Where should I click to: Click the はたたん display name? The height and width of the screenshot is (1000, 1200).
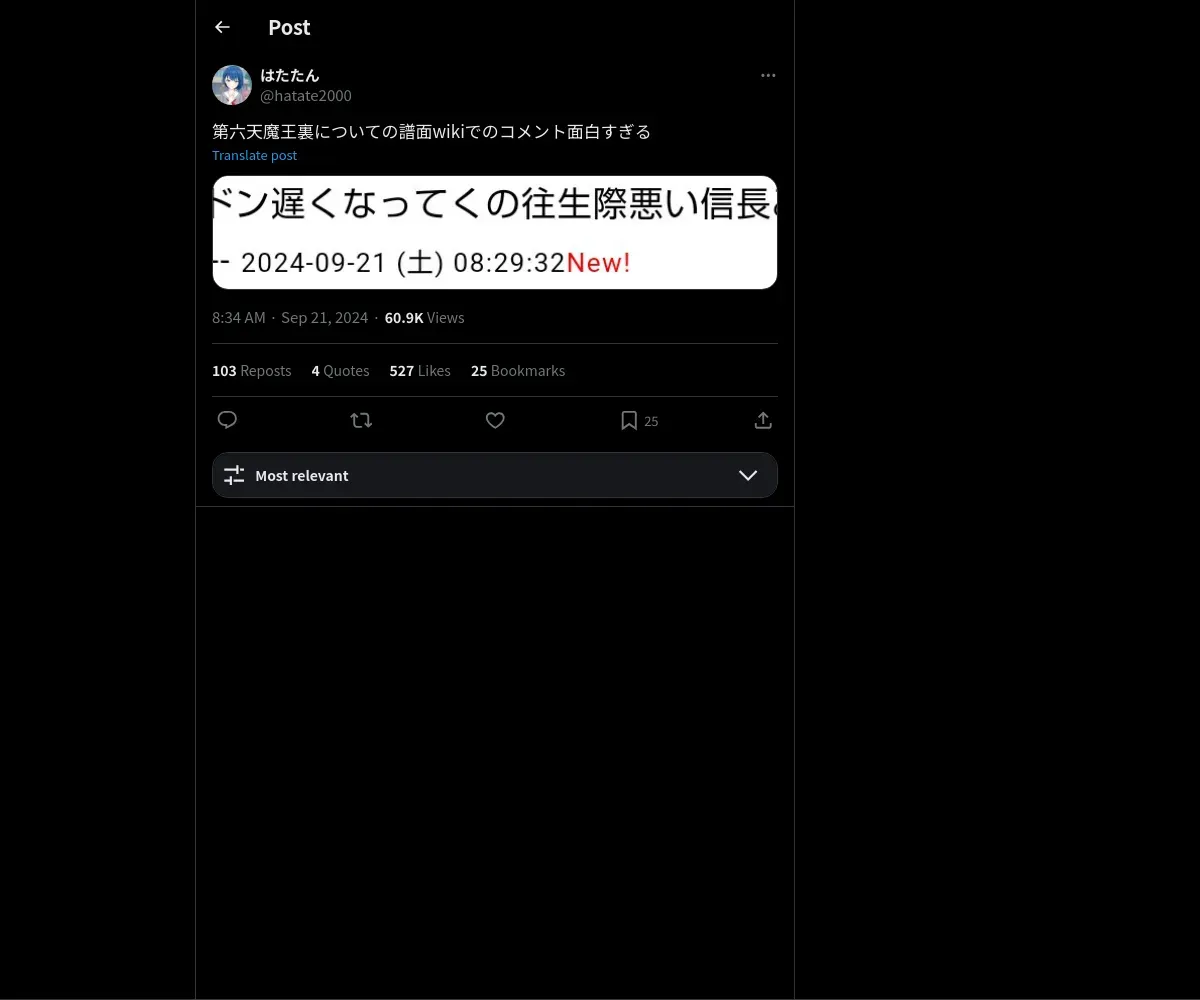[290, 75]
